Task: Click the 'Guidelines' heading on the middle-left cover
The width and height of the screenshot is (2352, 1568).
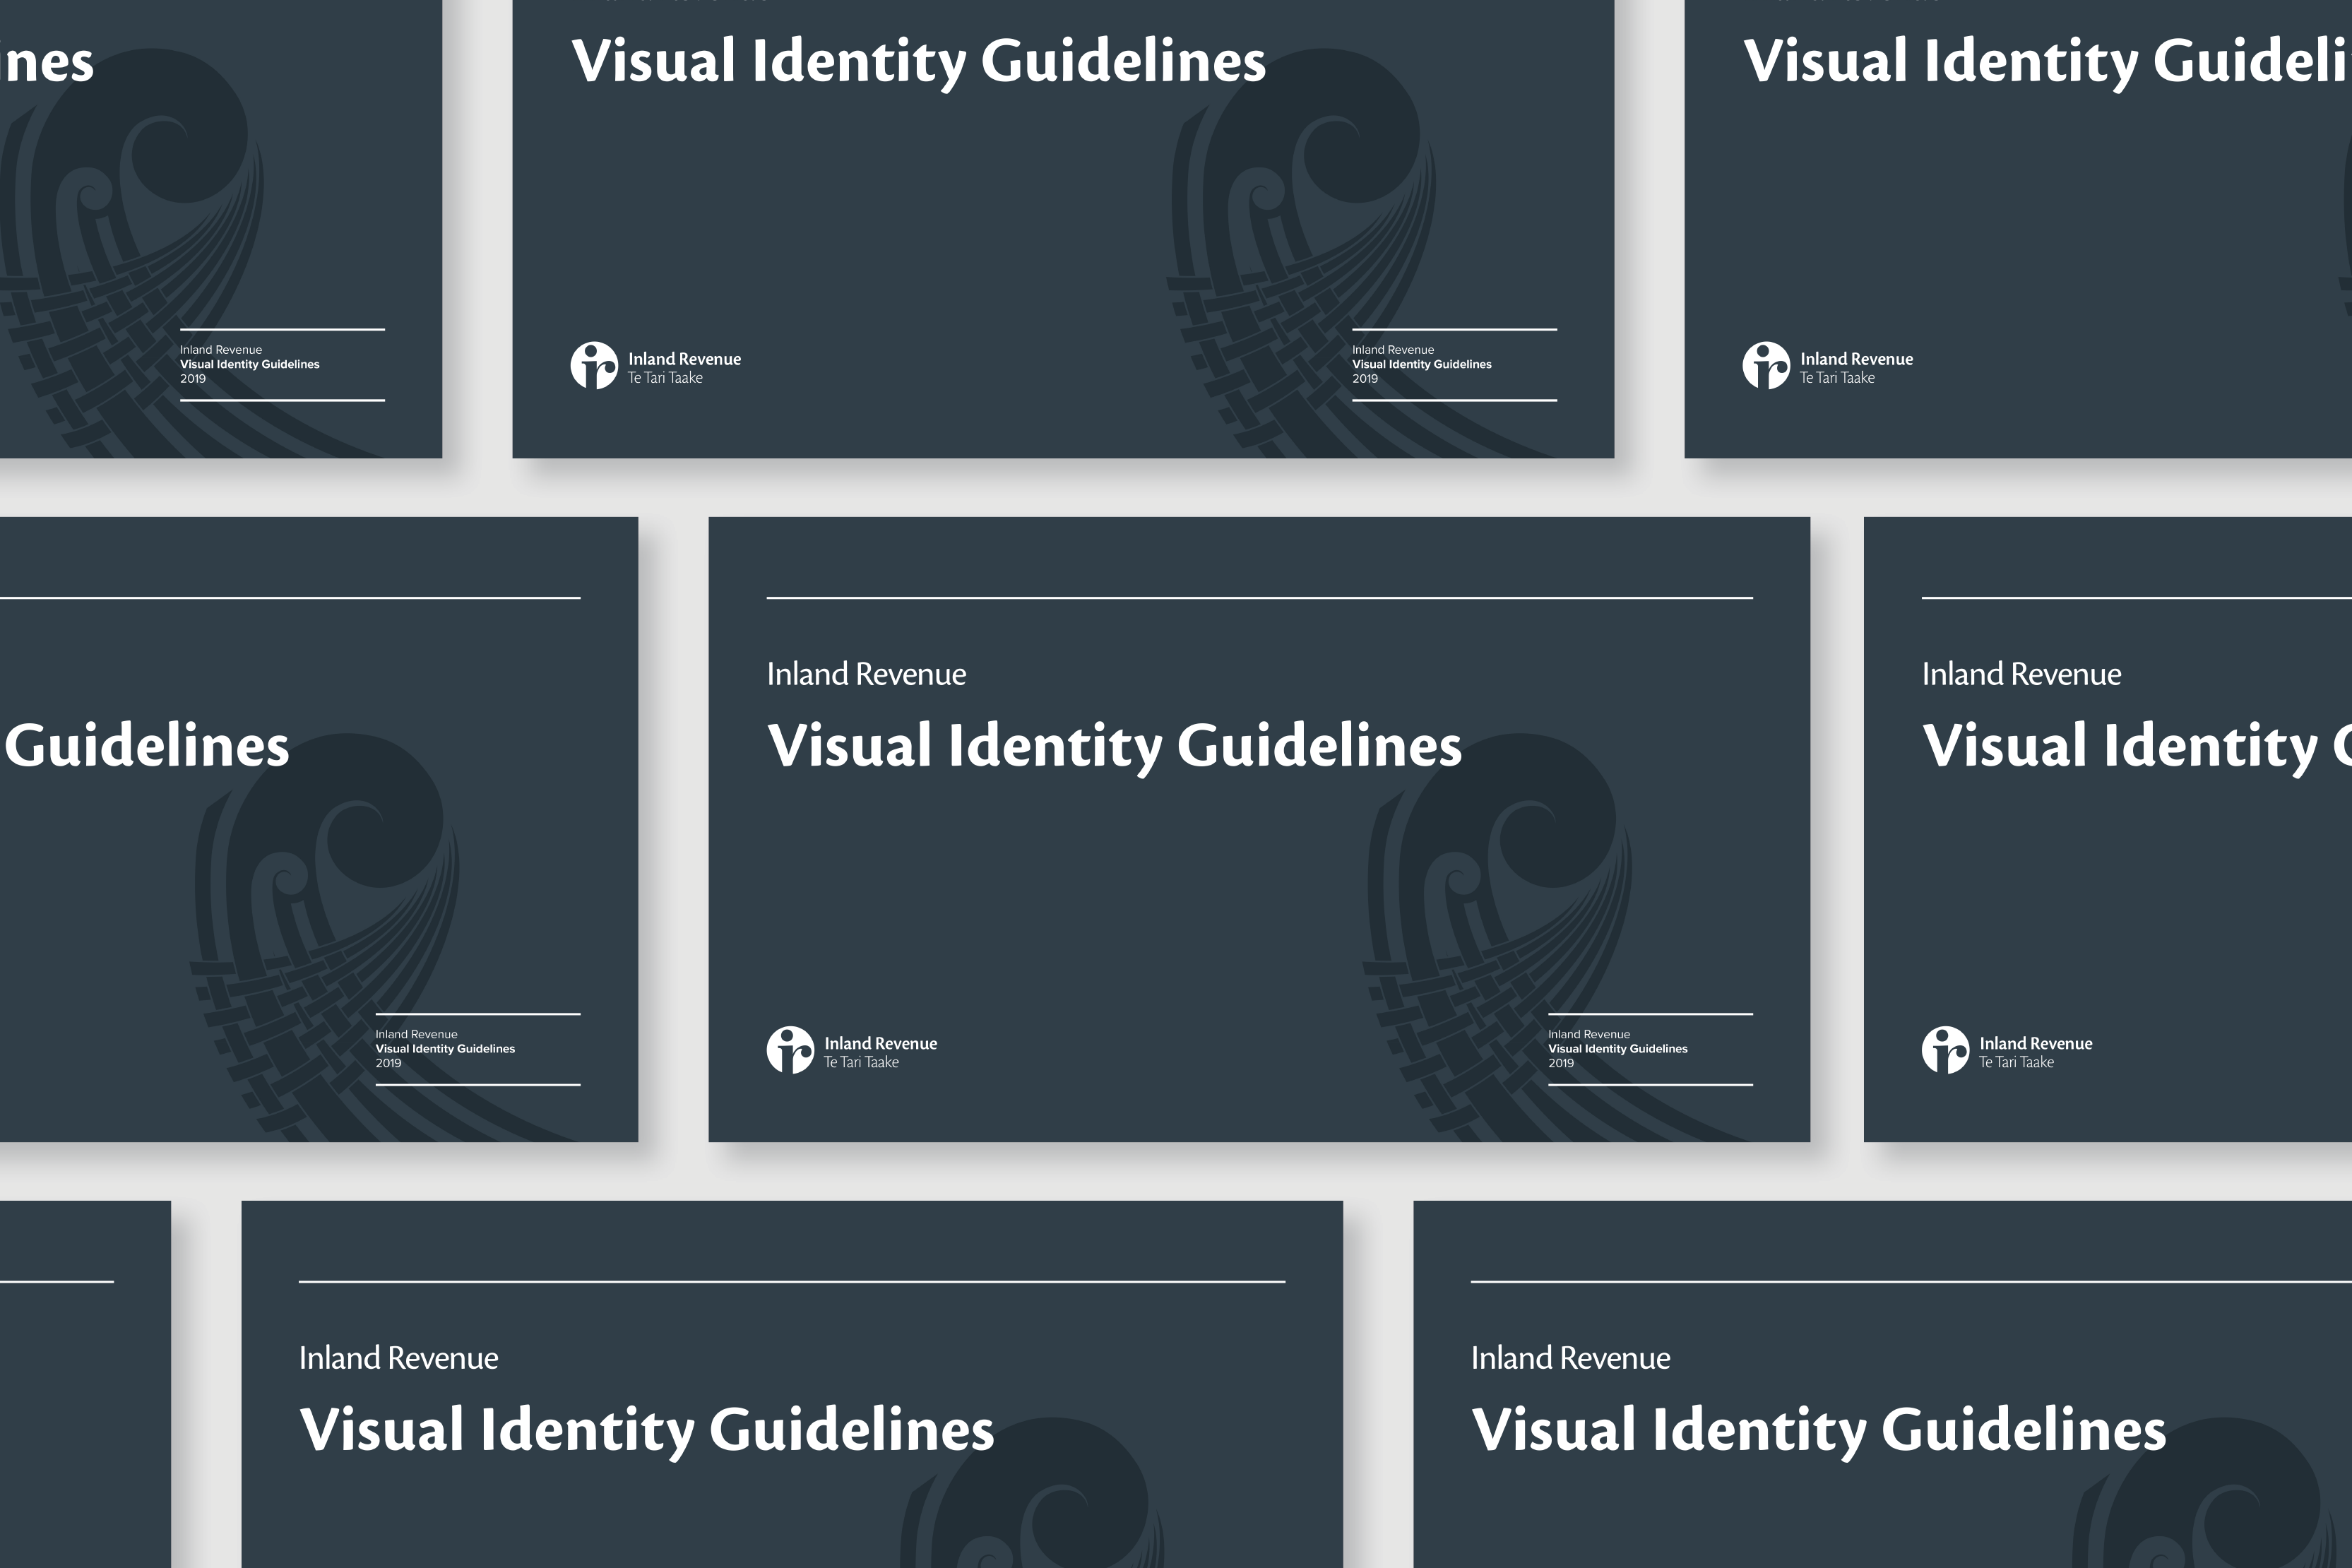Action: coord(146,746)
